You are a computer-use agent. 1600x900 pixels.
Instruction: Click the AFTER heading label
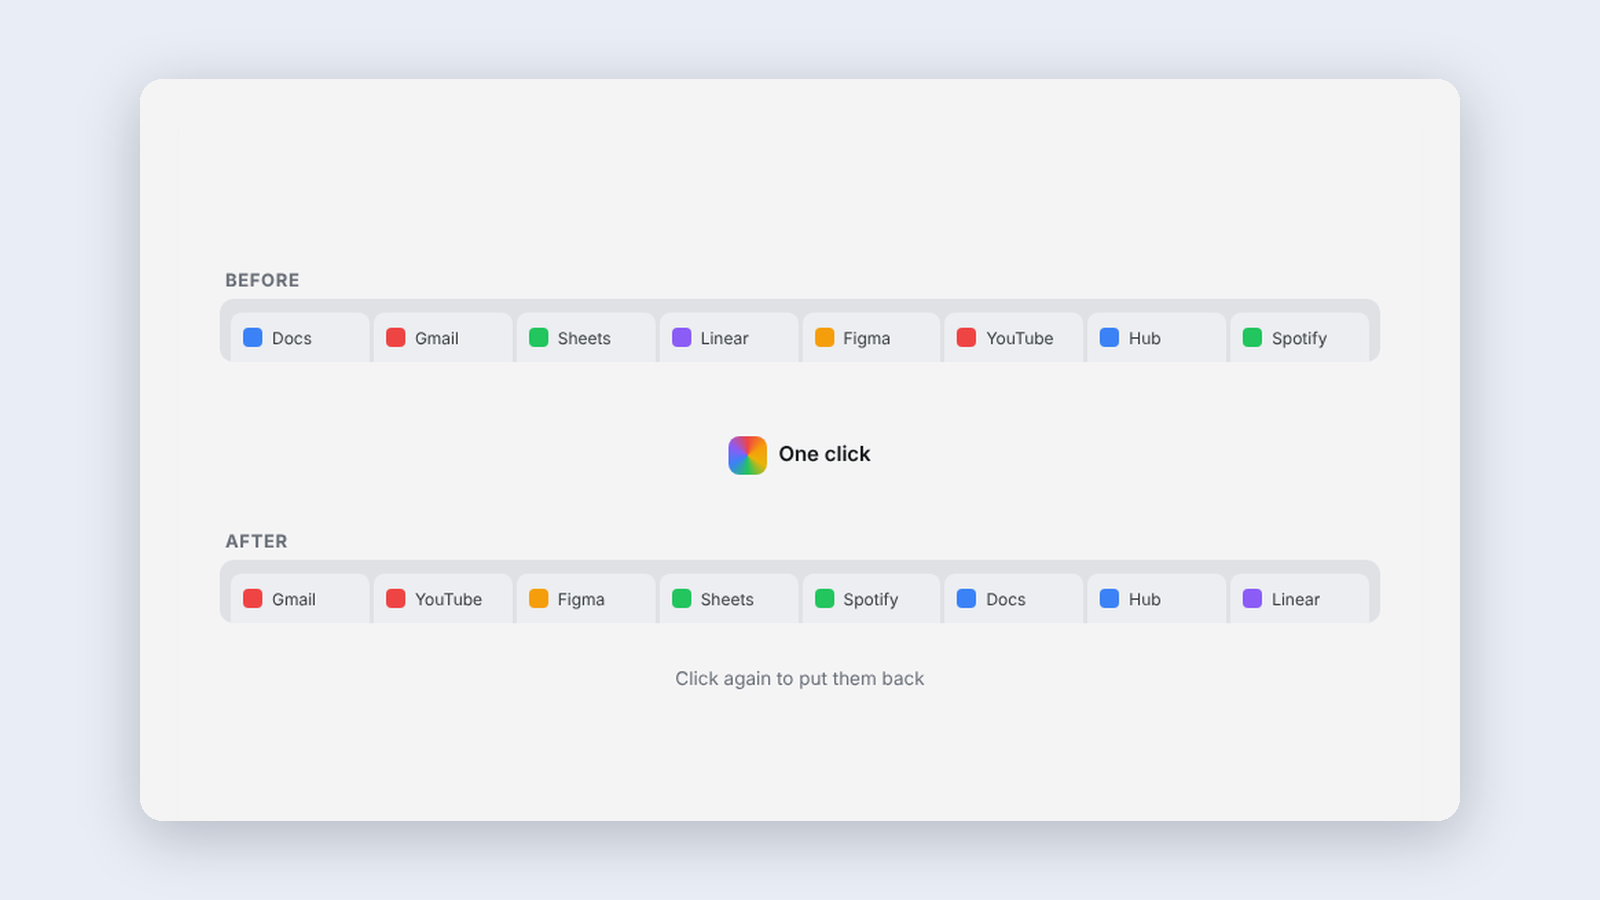point(256,541)
